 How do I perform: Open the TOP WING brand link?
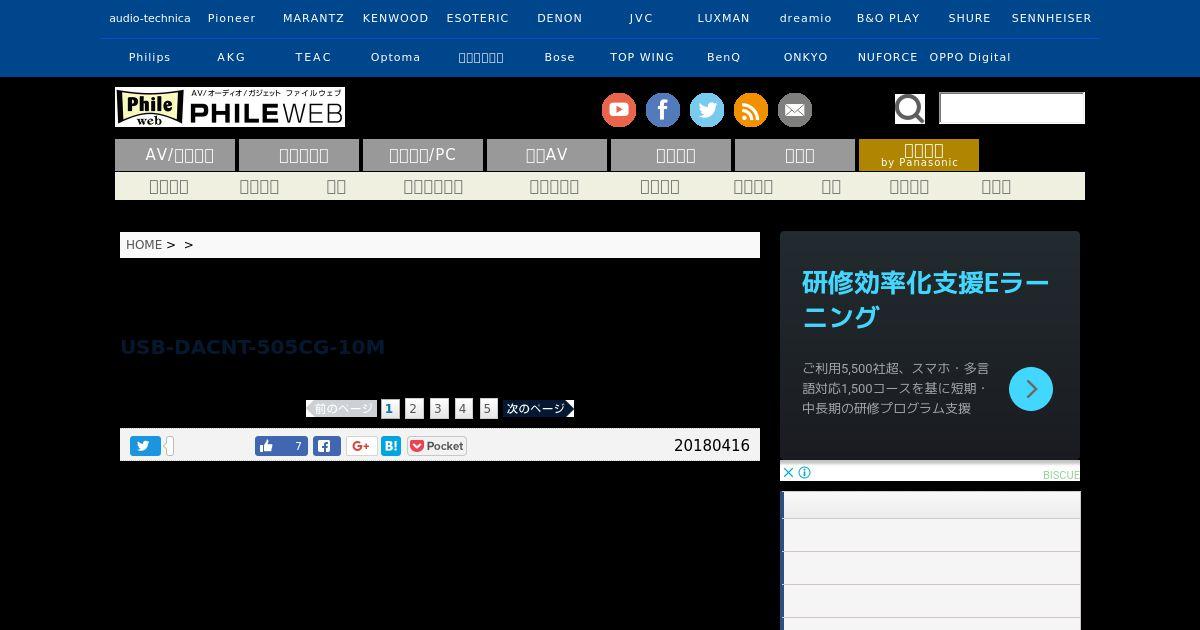642,57
